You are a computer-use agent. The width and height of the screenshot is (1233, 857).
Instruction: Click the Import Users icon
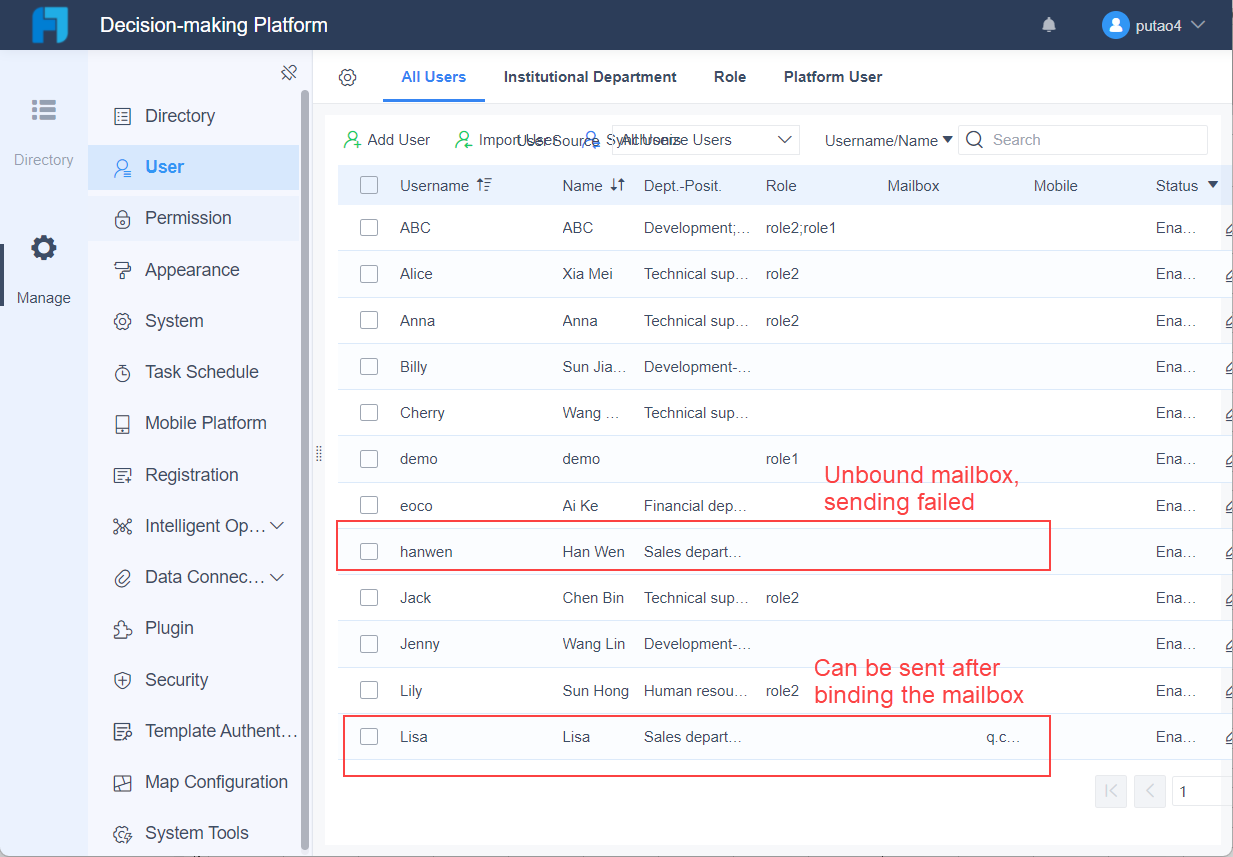pyautogui.click(x=463, y=140)
